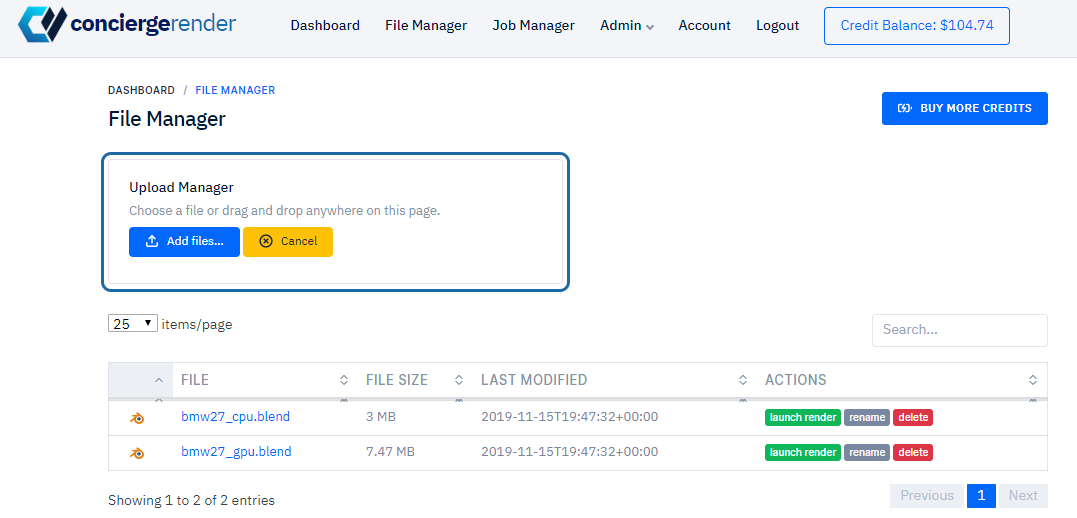Click the 'Showing 1 to 2 of 2 entries' text
The image size is (1077, 518).
(x=192, y=500)
